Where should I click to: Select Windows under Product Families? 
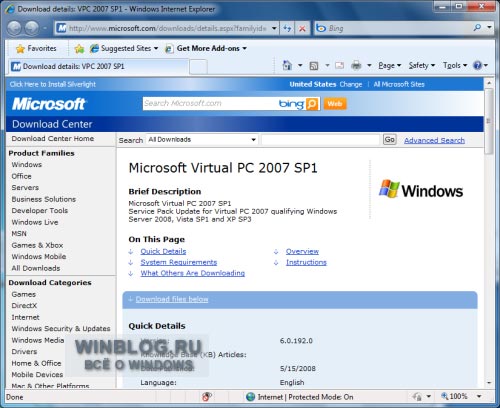(27, 165)
